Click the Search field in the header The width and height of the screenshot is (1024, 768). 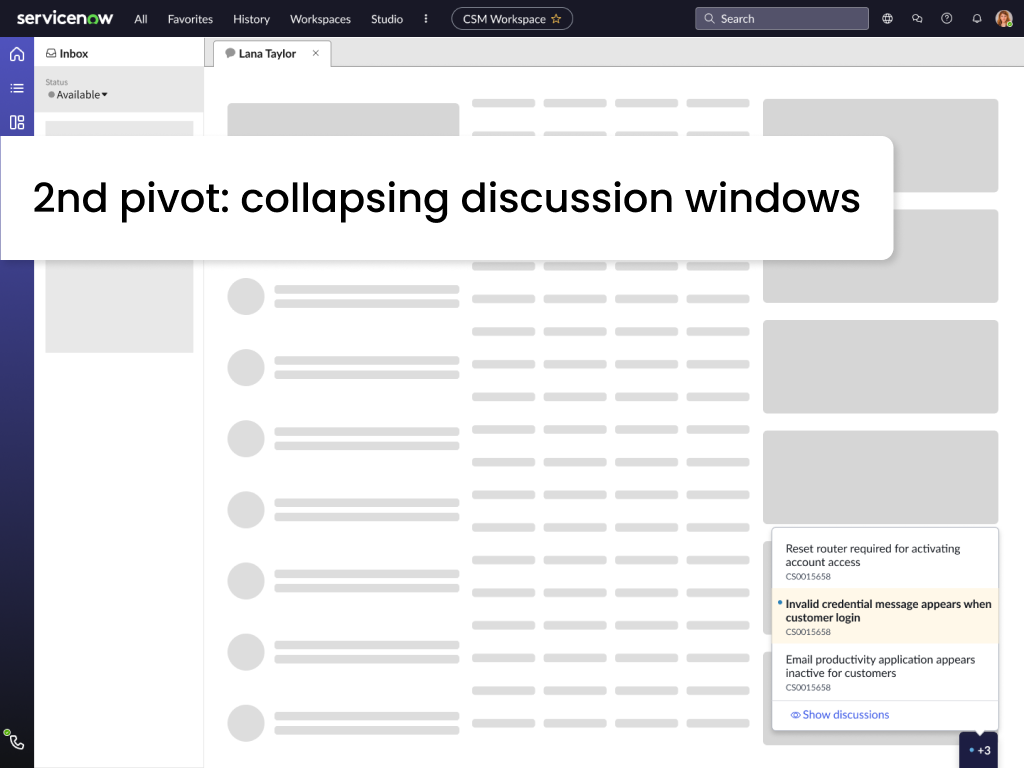[781, 18]
